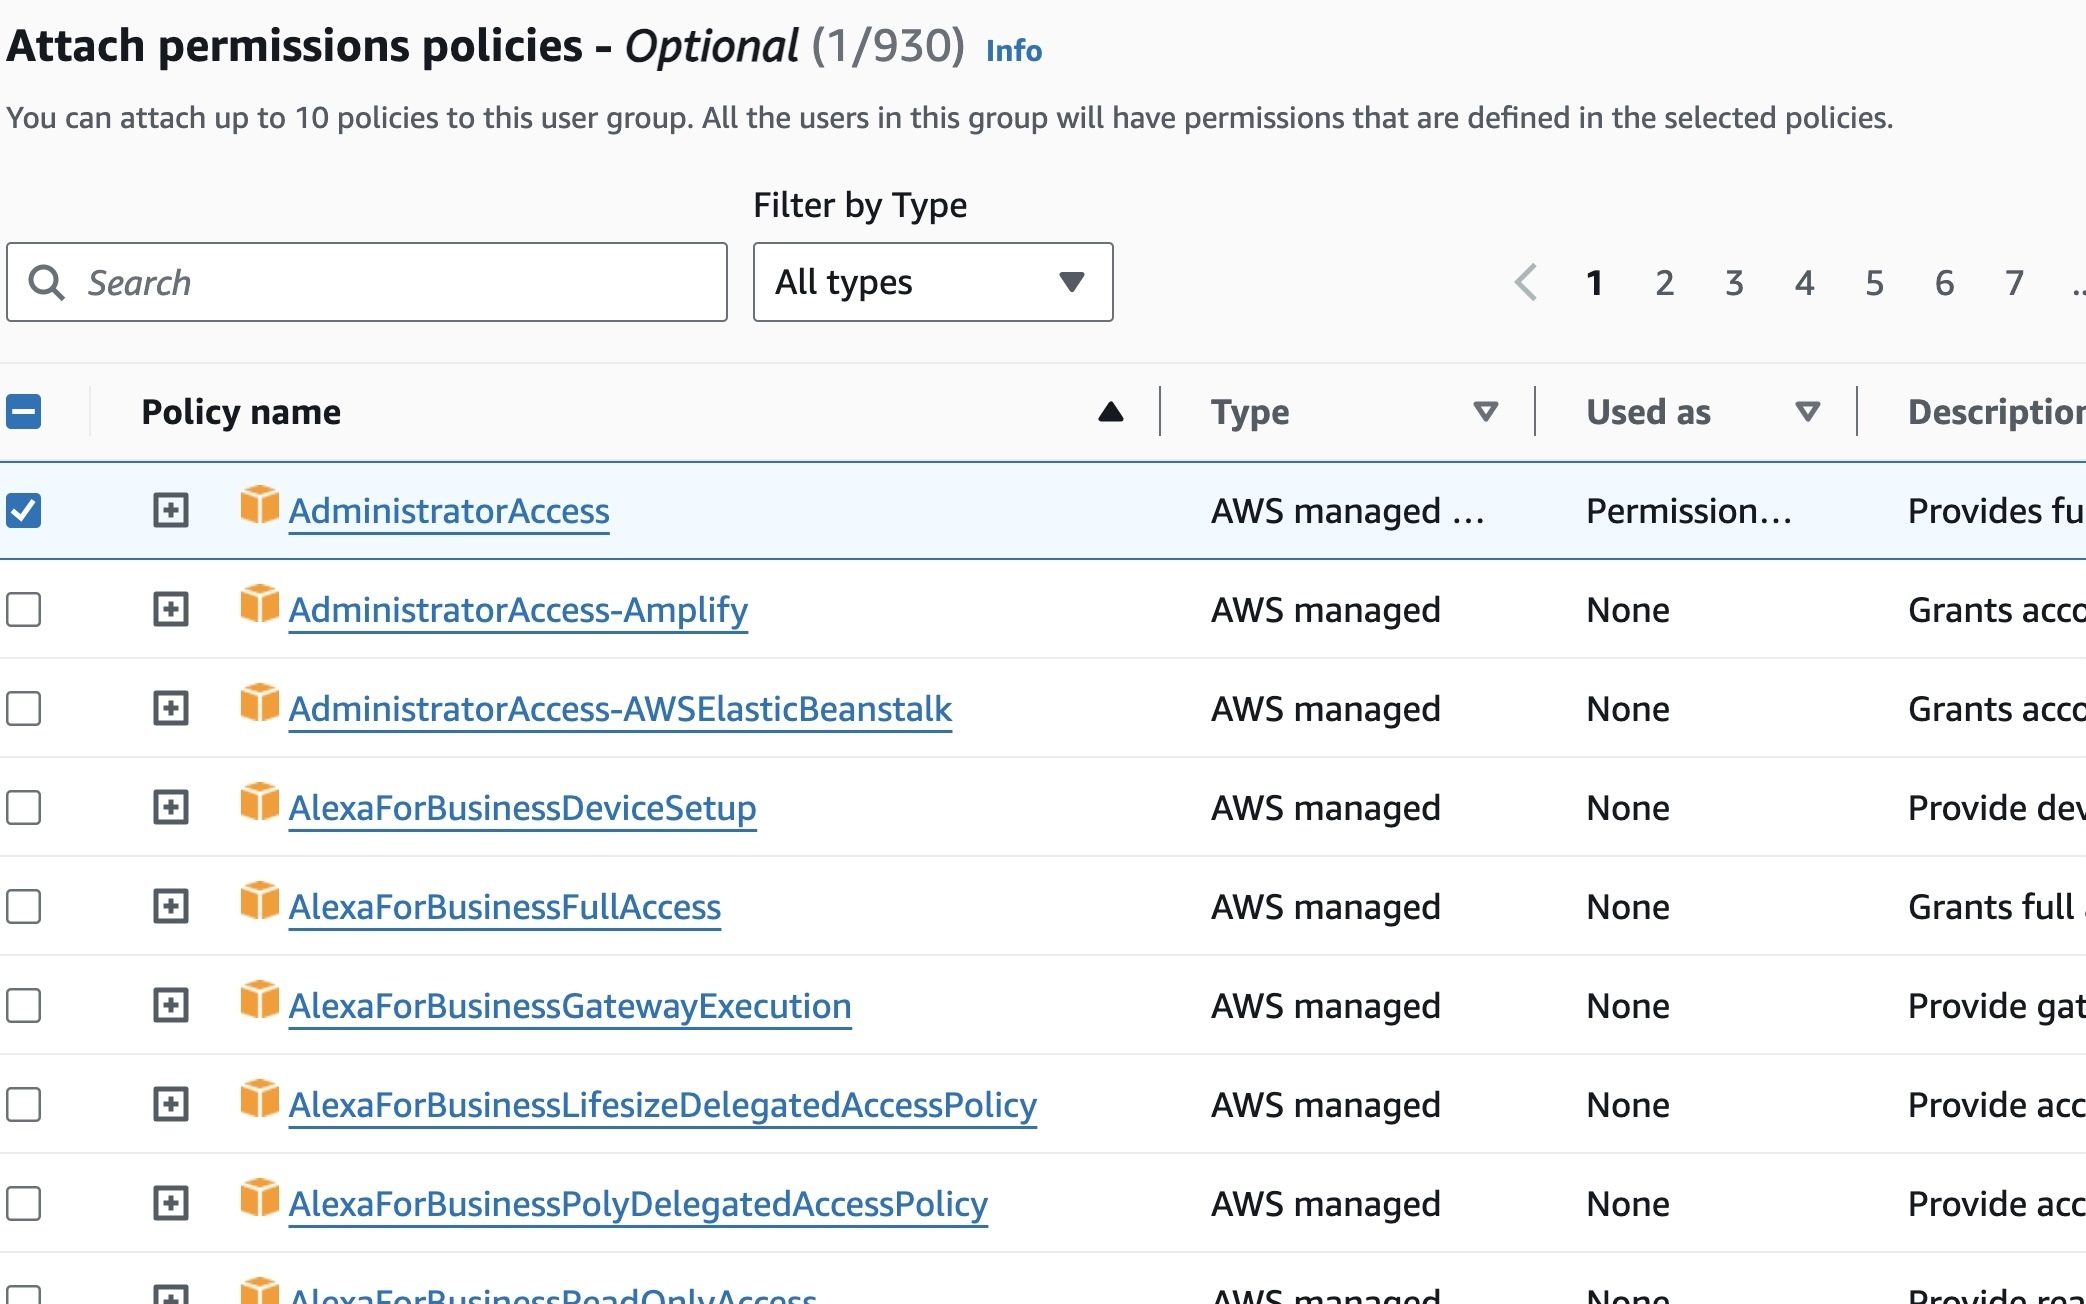Check the AlexaForBusinessDeviceSetup checkbox
Viewport: 2086px width, 1304px height.
tap(25, 807)
